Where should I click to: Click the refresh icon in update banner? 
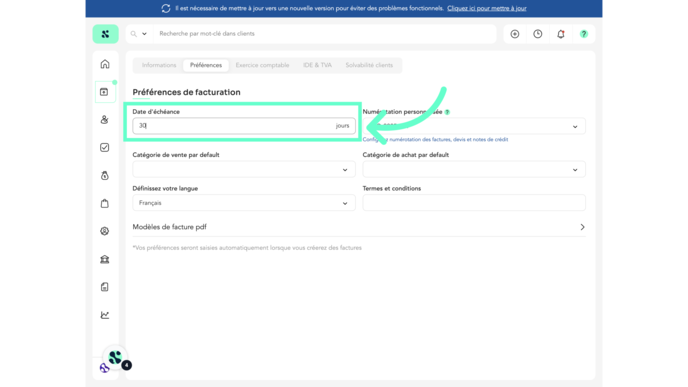165,8
